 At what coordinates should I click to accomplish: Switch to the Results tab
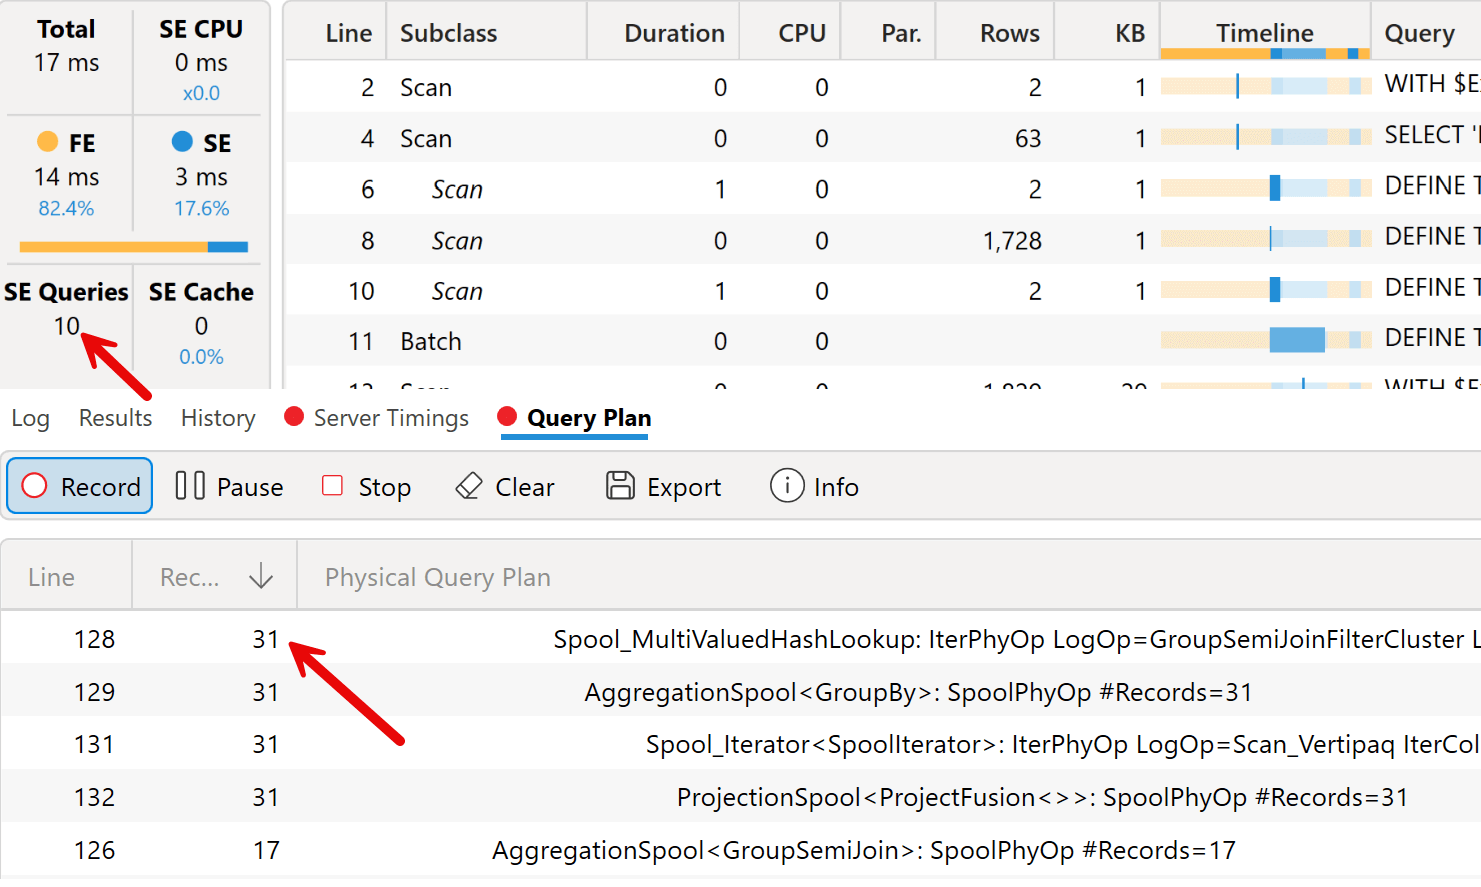[115, 418]
